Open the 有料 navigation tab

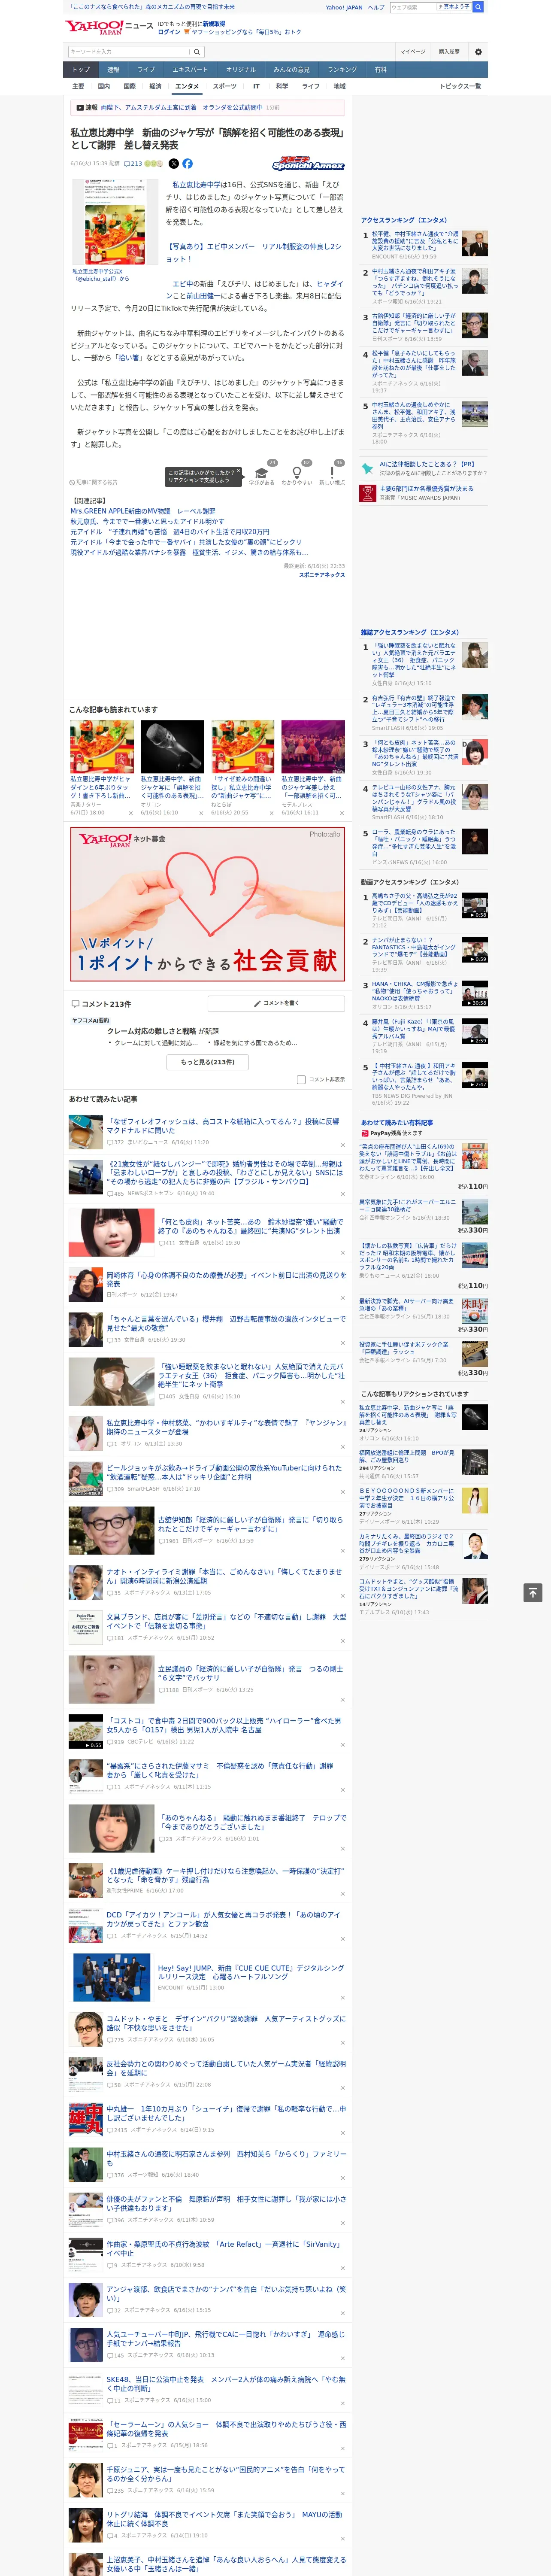[x=380, y=70]
